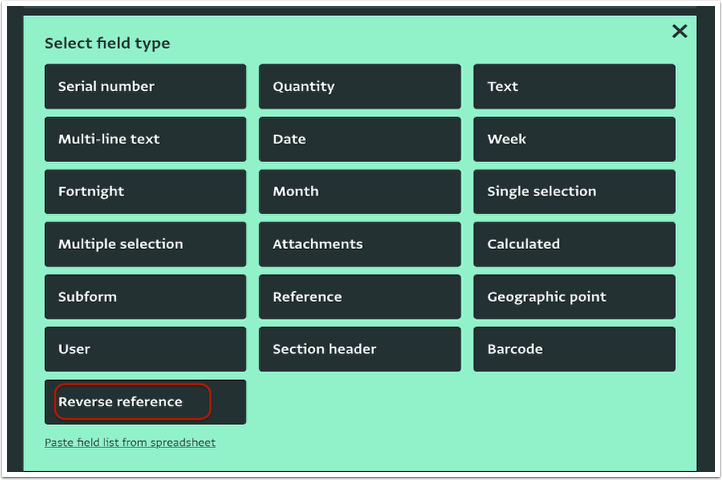The image size is (722, 480).
Task: Choose the Calculated field type
Action: (574, 244)
